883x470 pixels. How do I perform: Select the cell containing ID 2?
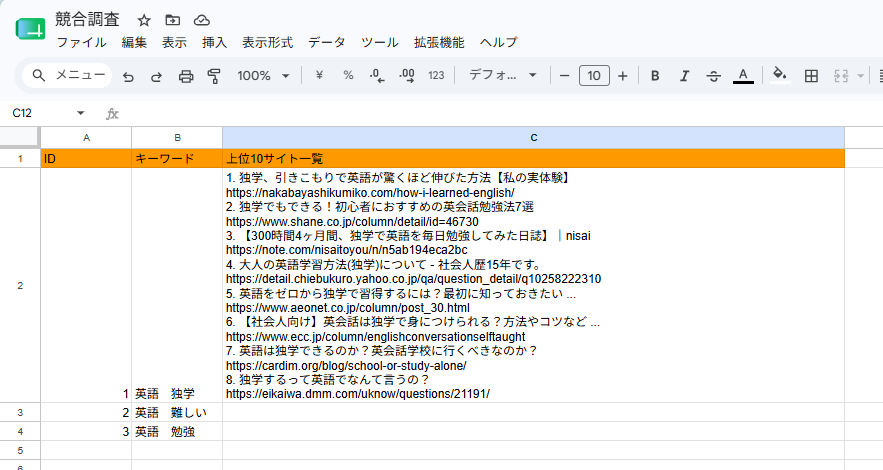[86, 413]
